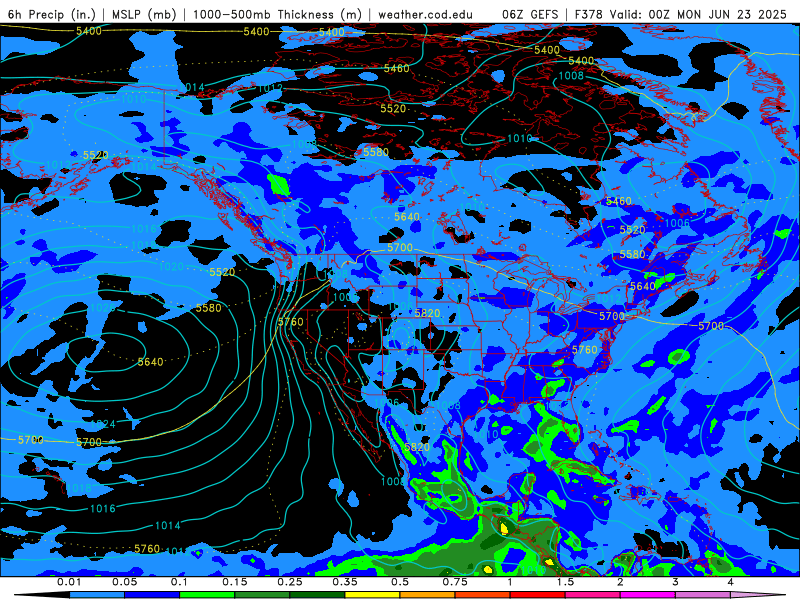Screen dimensions: 800x600
Task: Pick the dark green legend swatch after 0.25
Action: (317, 595)
